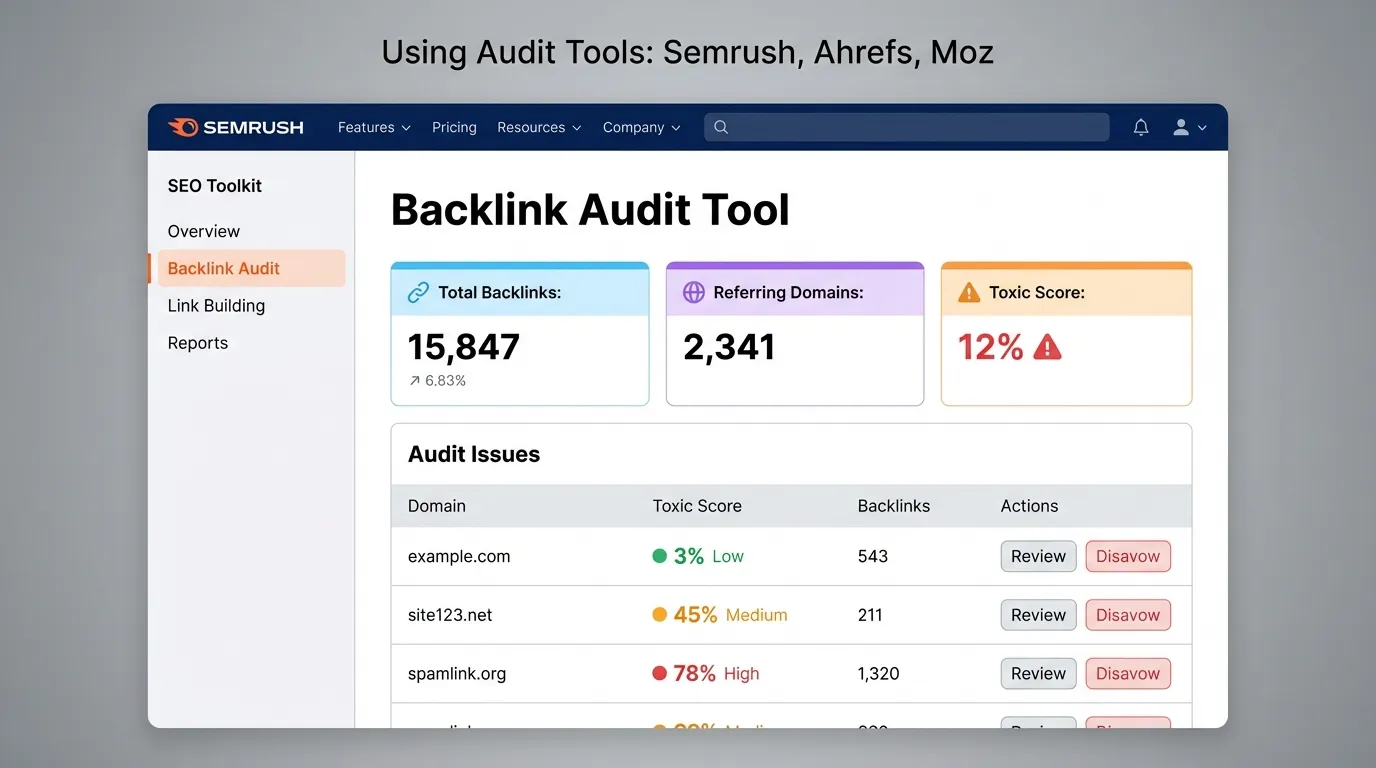Image resolution: width=1376 pixels, height=768 pixels.
Task: Click Disavow for spamlink.org
Action: pyautogui.click(x=1128, y=673)
